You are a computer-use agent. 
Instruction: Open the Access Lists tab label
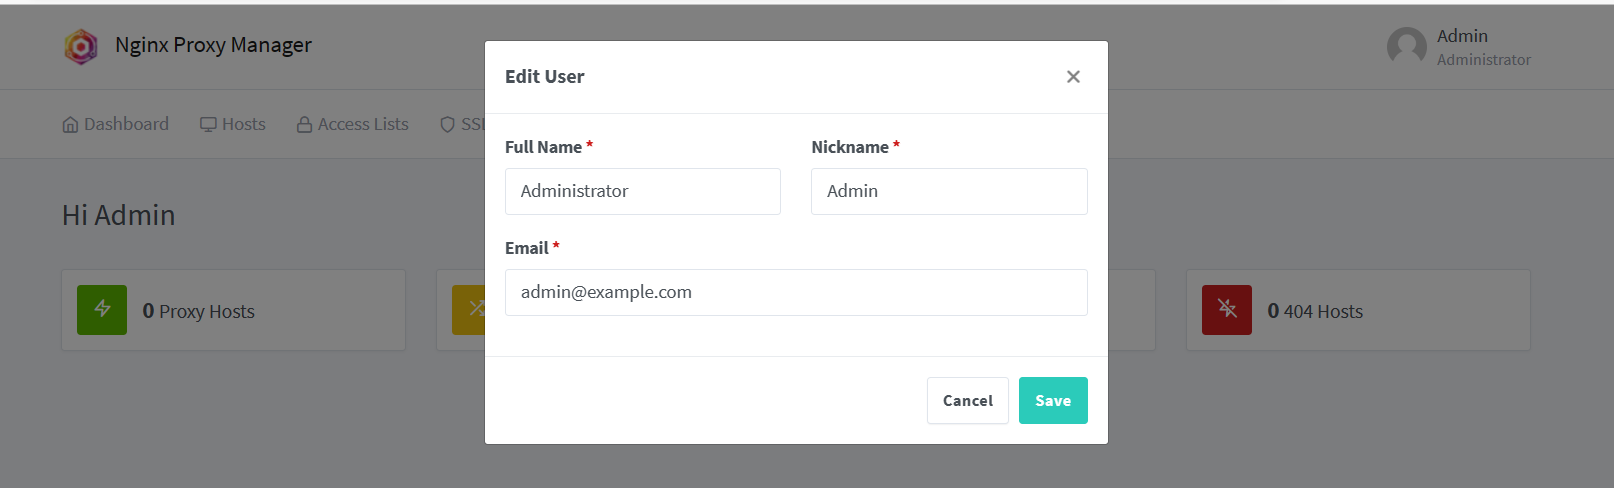pos(363,124)
